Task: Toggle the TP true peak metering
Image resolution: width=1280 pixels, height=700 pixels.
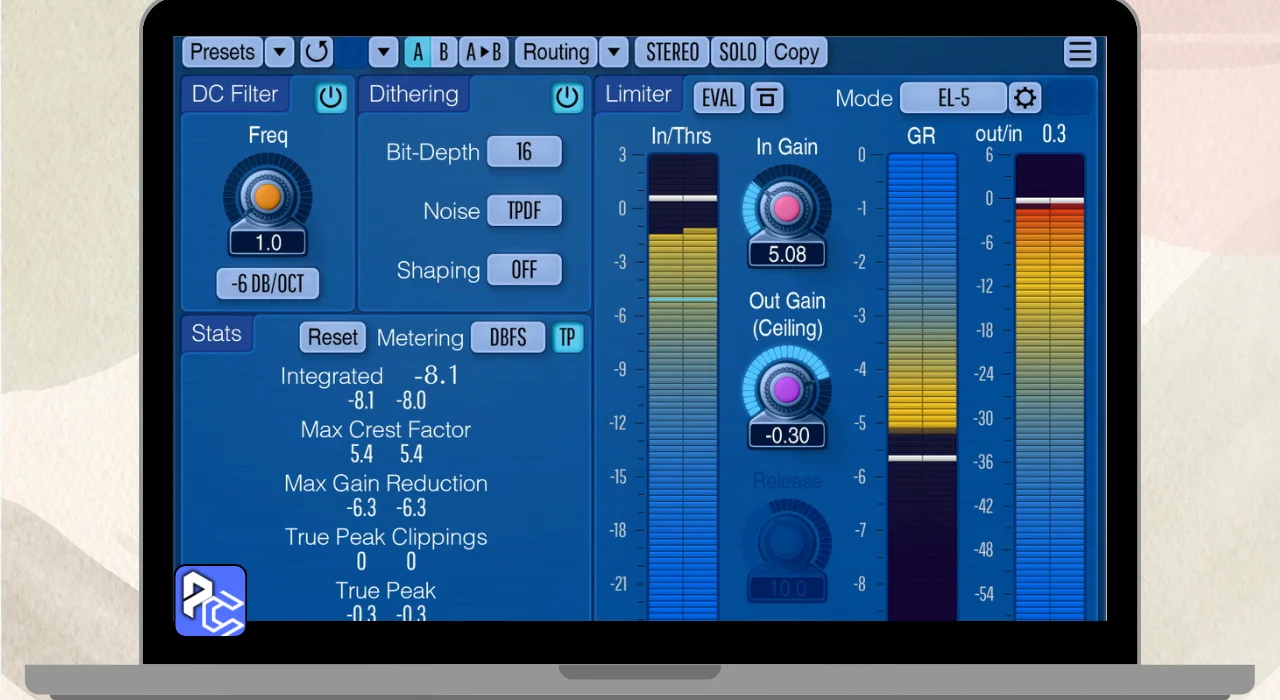Action: 567,338
